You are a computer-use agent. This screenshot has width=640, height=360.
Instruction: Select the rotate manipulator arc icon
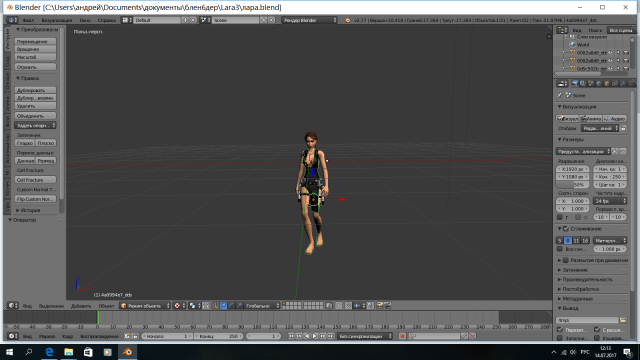click(x=231, y=306)
